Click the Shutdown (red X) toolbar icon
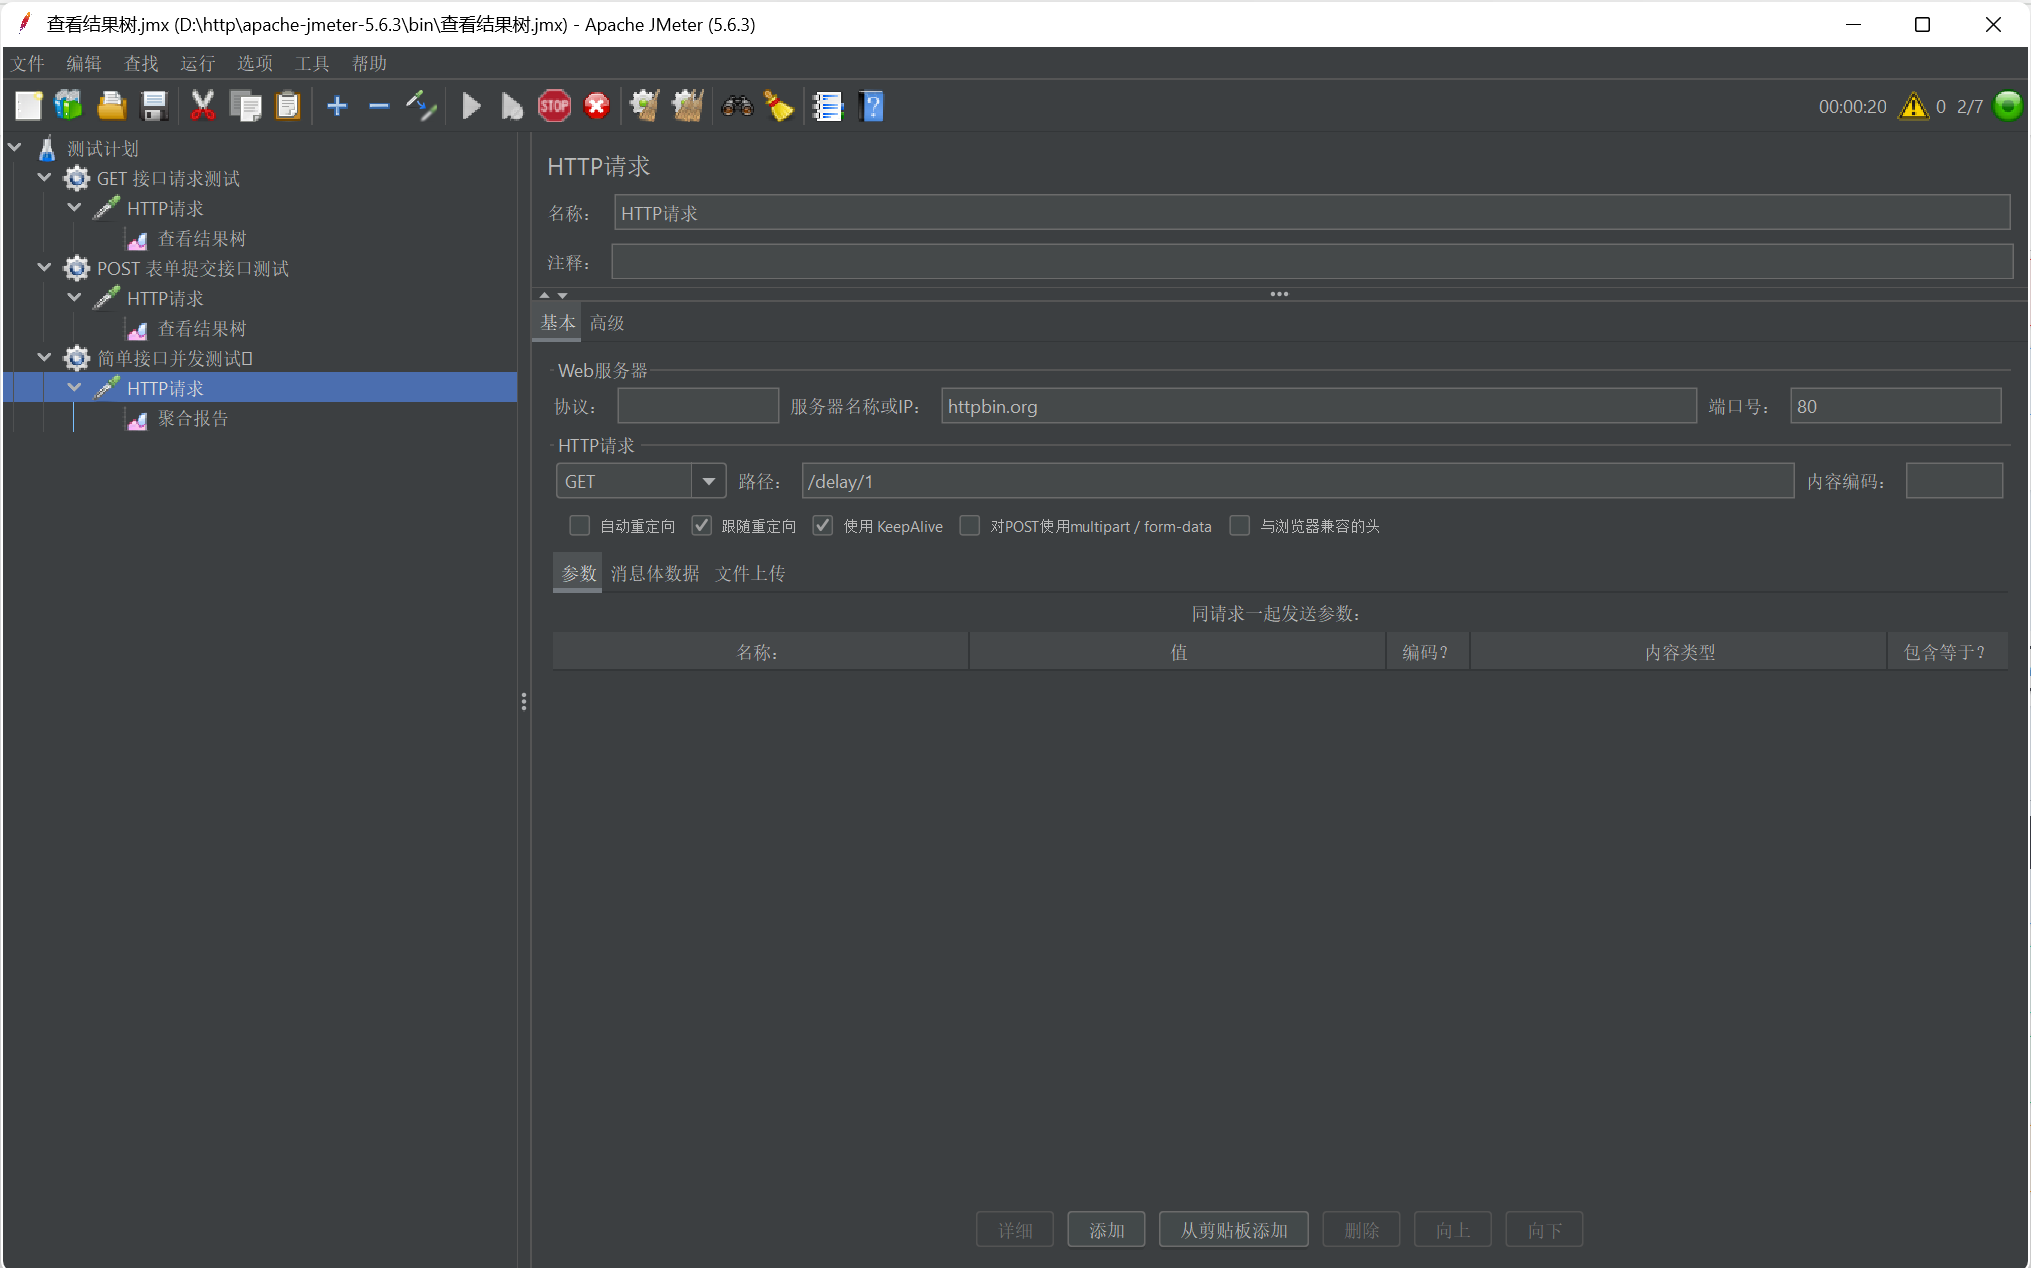This screenshot has width=2031, height=1268. point(597,106)
